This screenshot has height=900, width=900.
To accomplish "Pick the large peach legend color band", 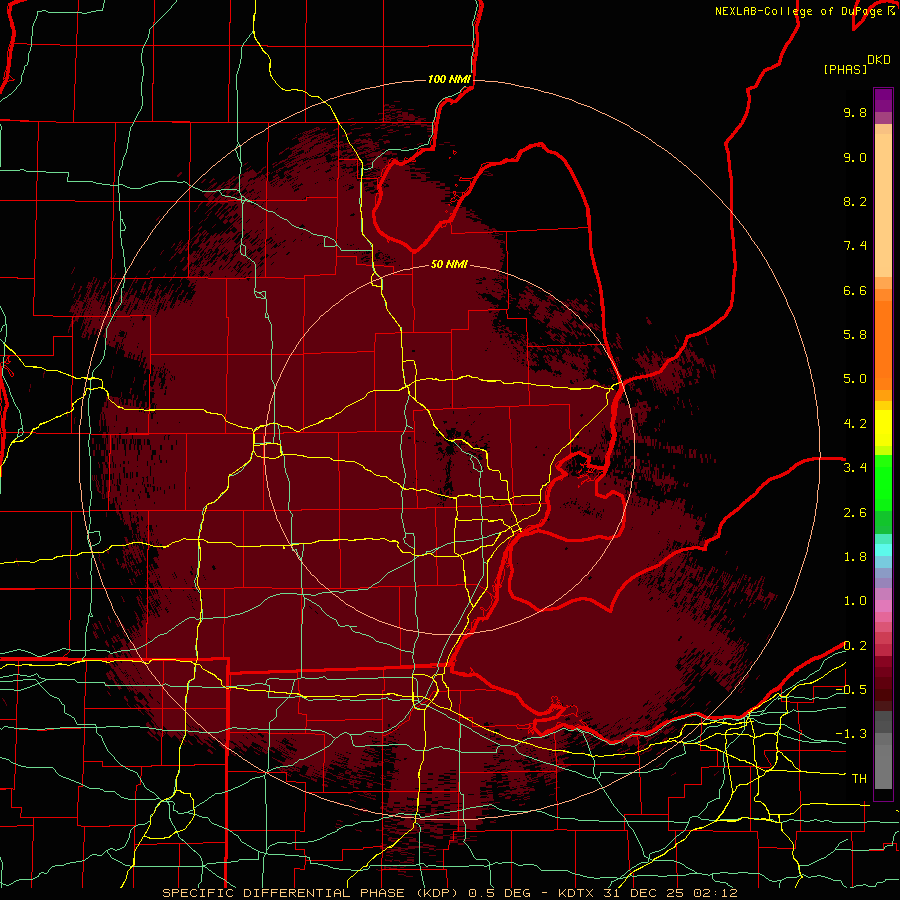I will (883, 205).
